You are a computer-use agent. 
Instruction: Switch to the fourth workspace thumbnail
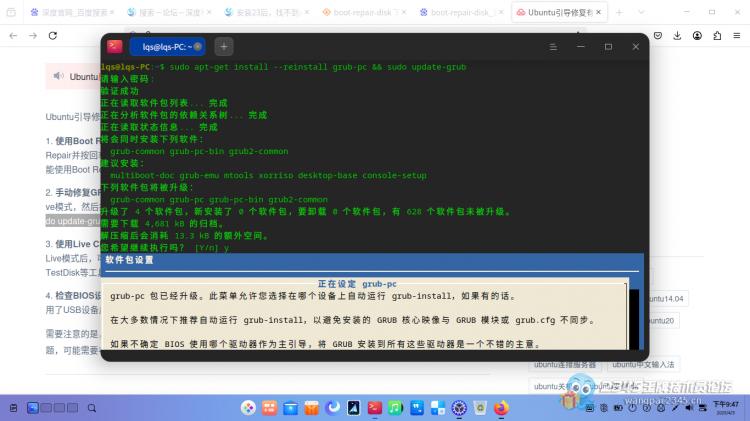click(x=73, y=408)
